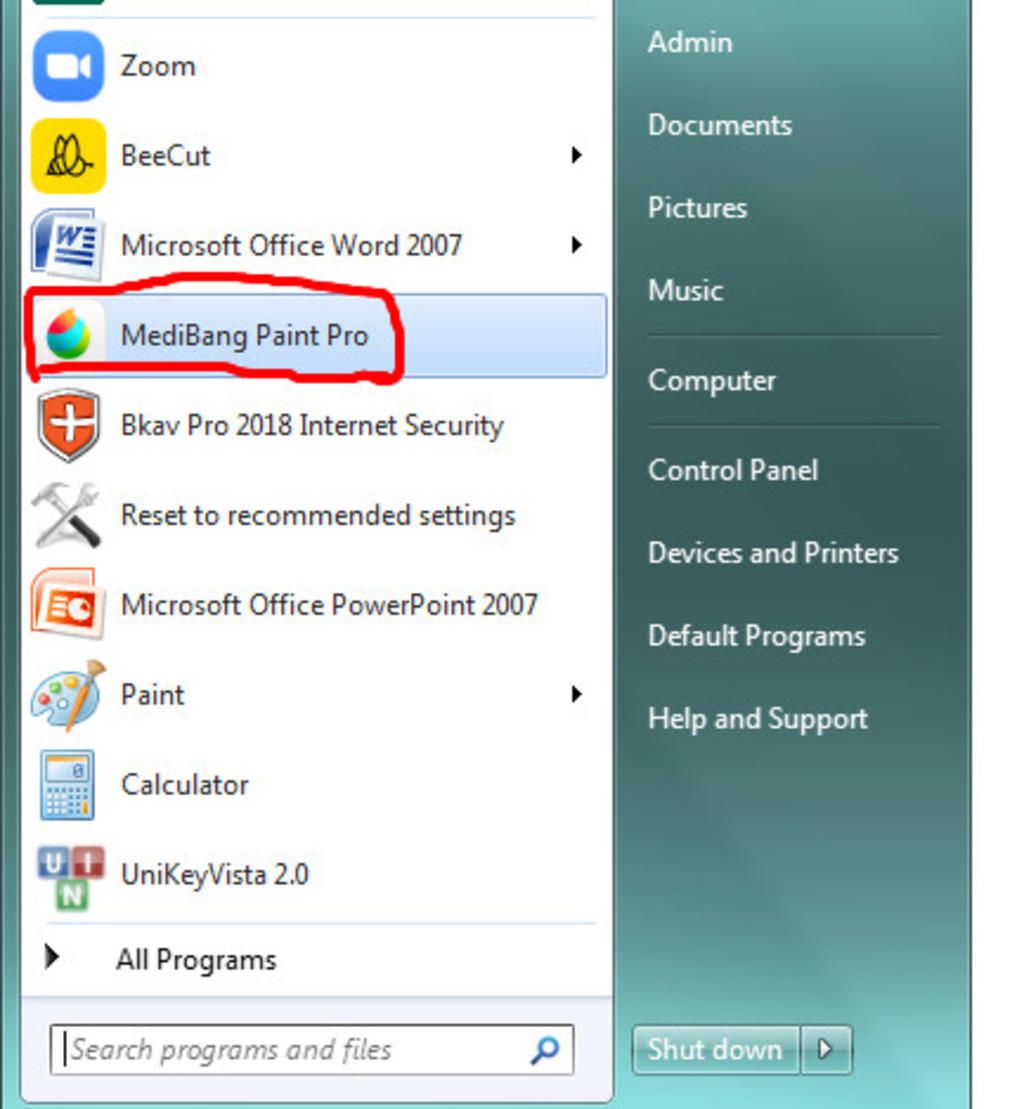Open Control Panel from Start menu

(733, 470)
